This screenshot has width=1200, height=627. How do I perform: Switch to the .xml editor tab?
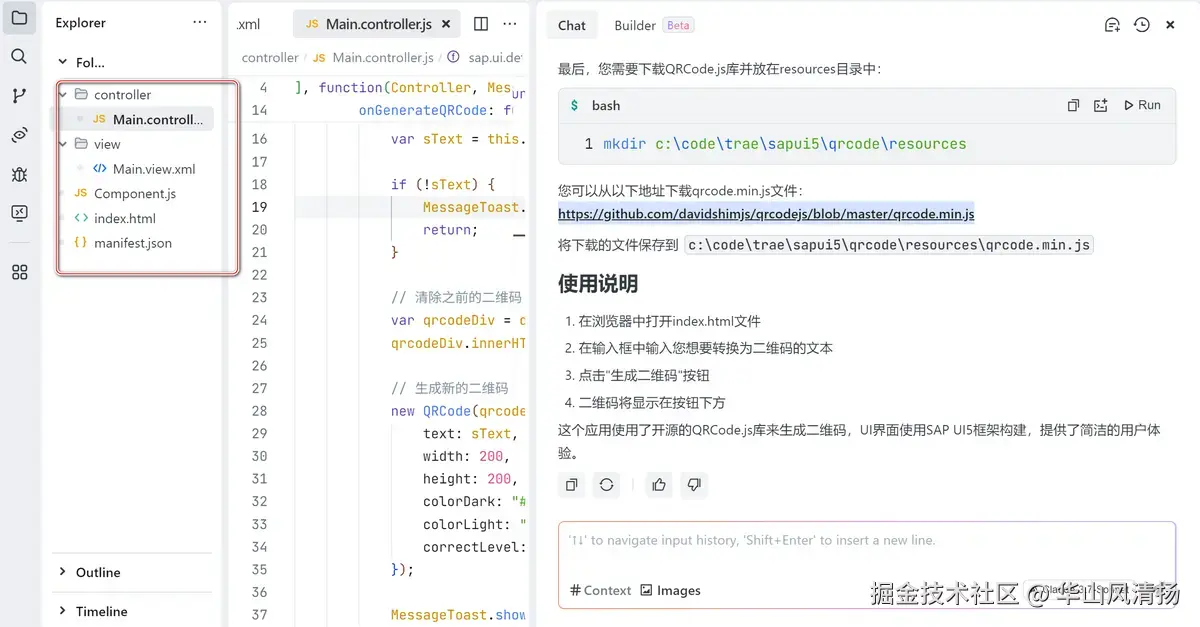click(x=249, y=24)
